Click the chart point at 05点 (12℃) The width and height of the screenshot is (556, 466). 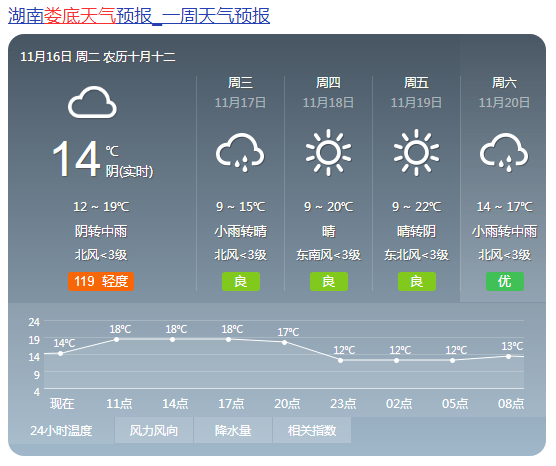click(x=452, y=360)
